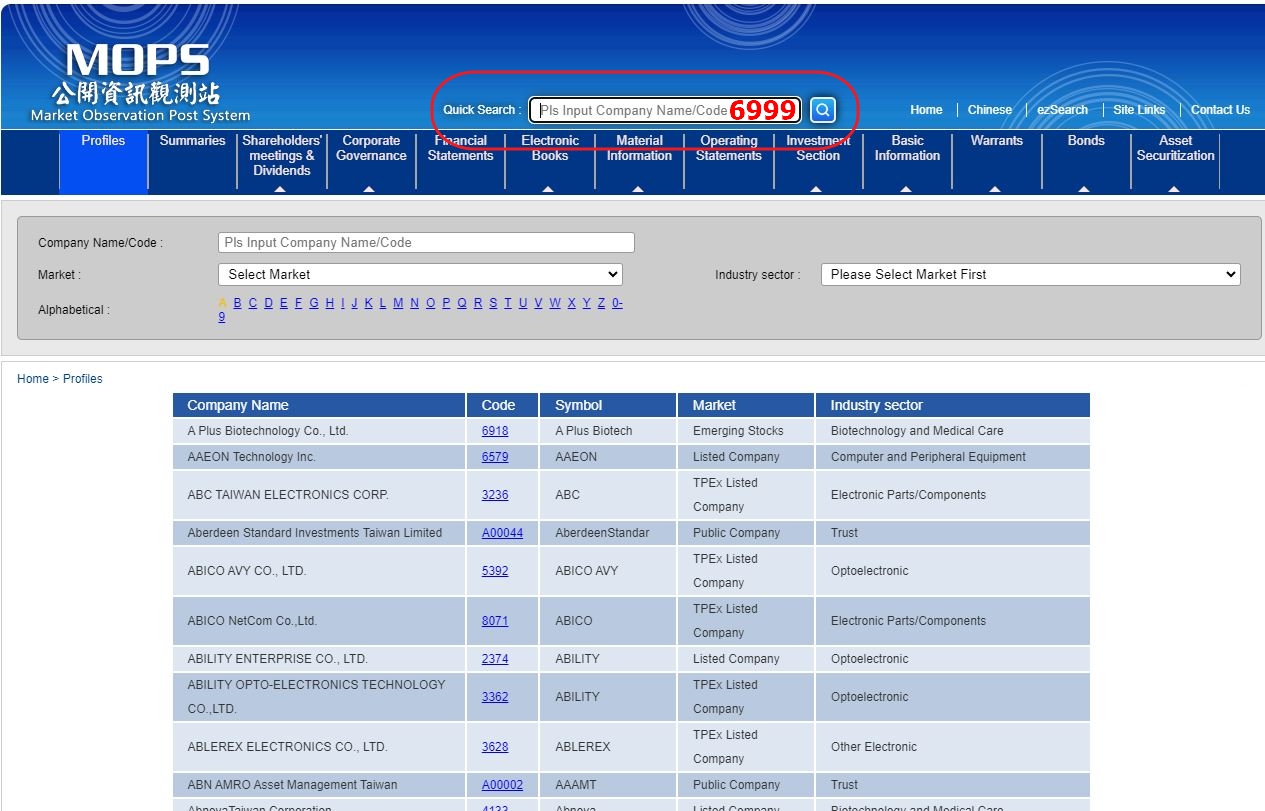Expand the Asset Securitization menu
The image size is (1265, 811).
(x=1175, y=149)
